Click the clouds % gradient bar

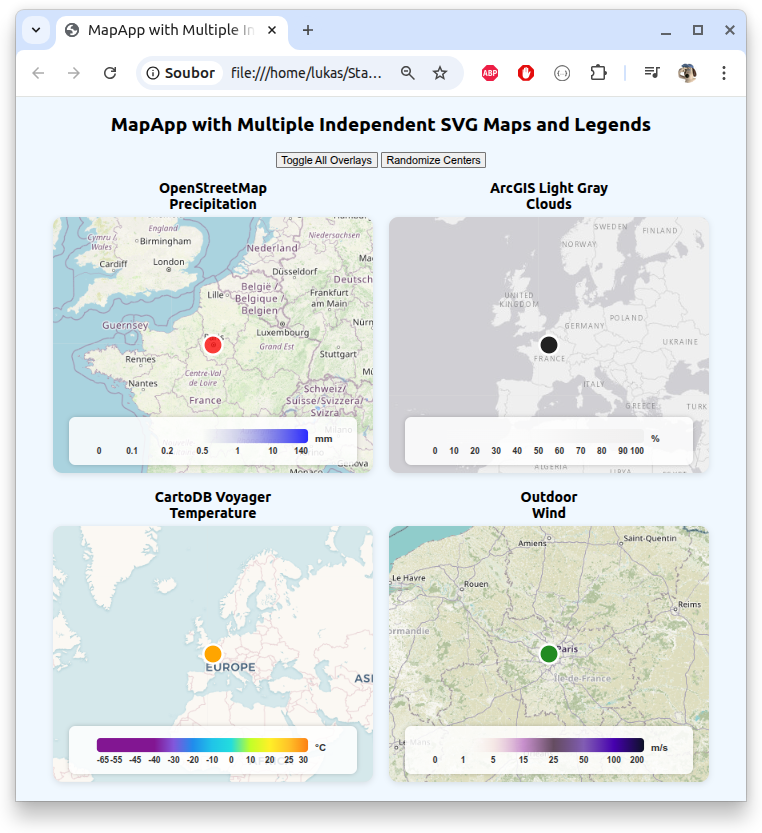[x=539, y=436]
